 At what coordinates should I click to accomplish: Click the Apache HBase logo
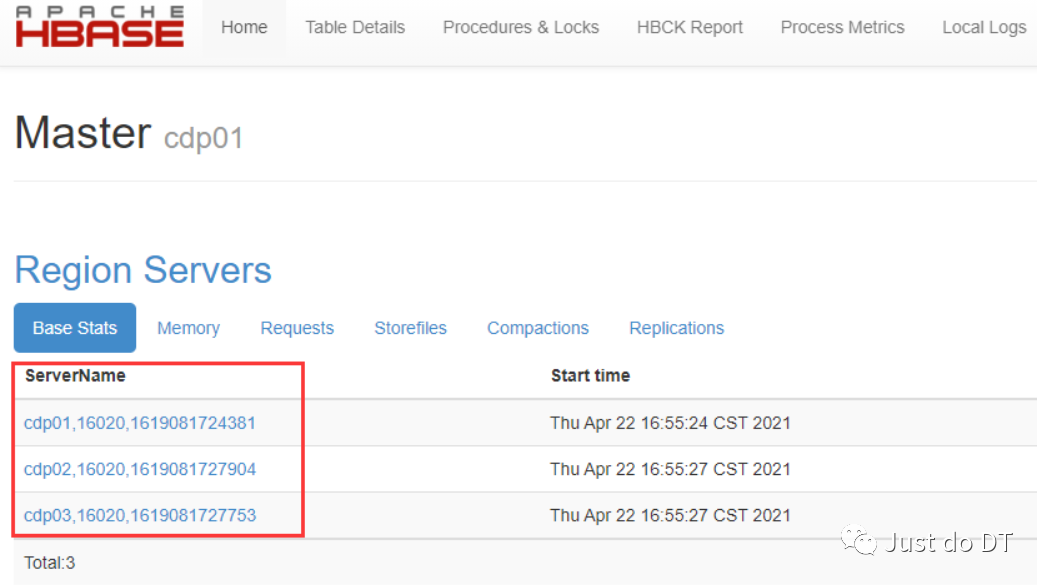[x=100, y=27]
